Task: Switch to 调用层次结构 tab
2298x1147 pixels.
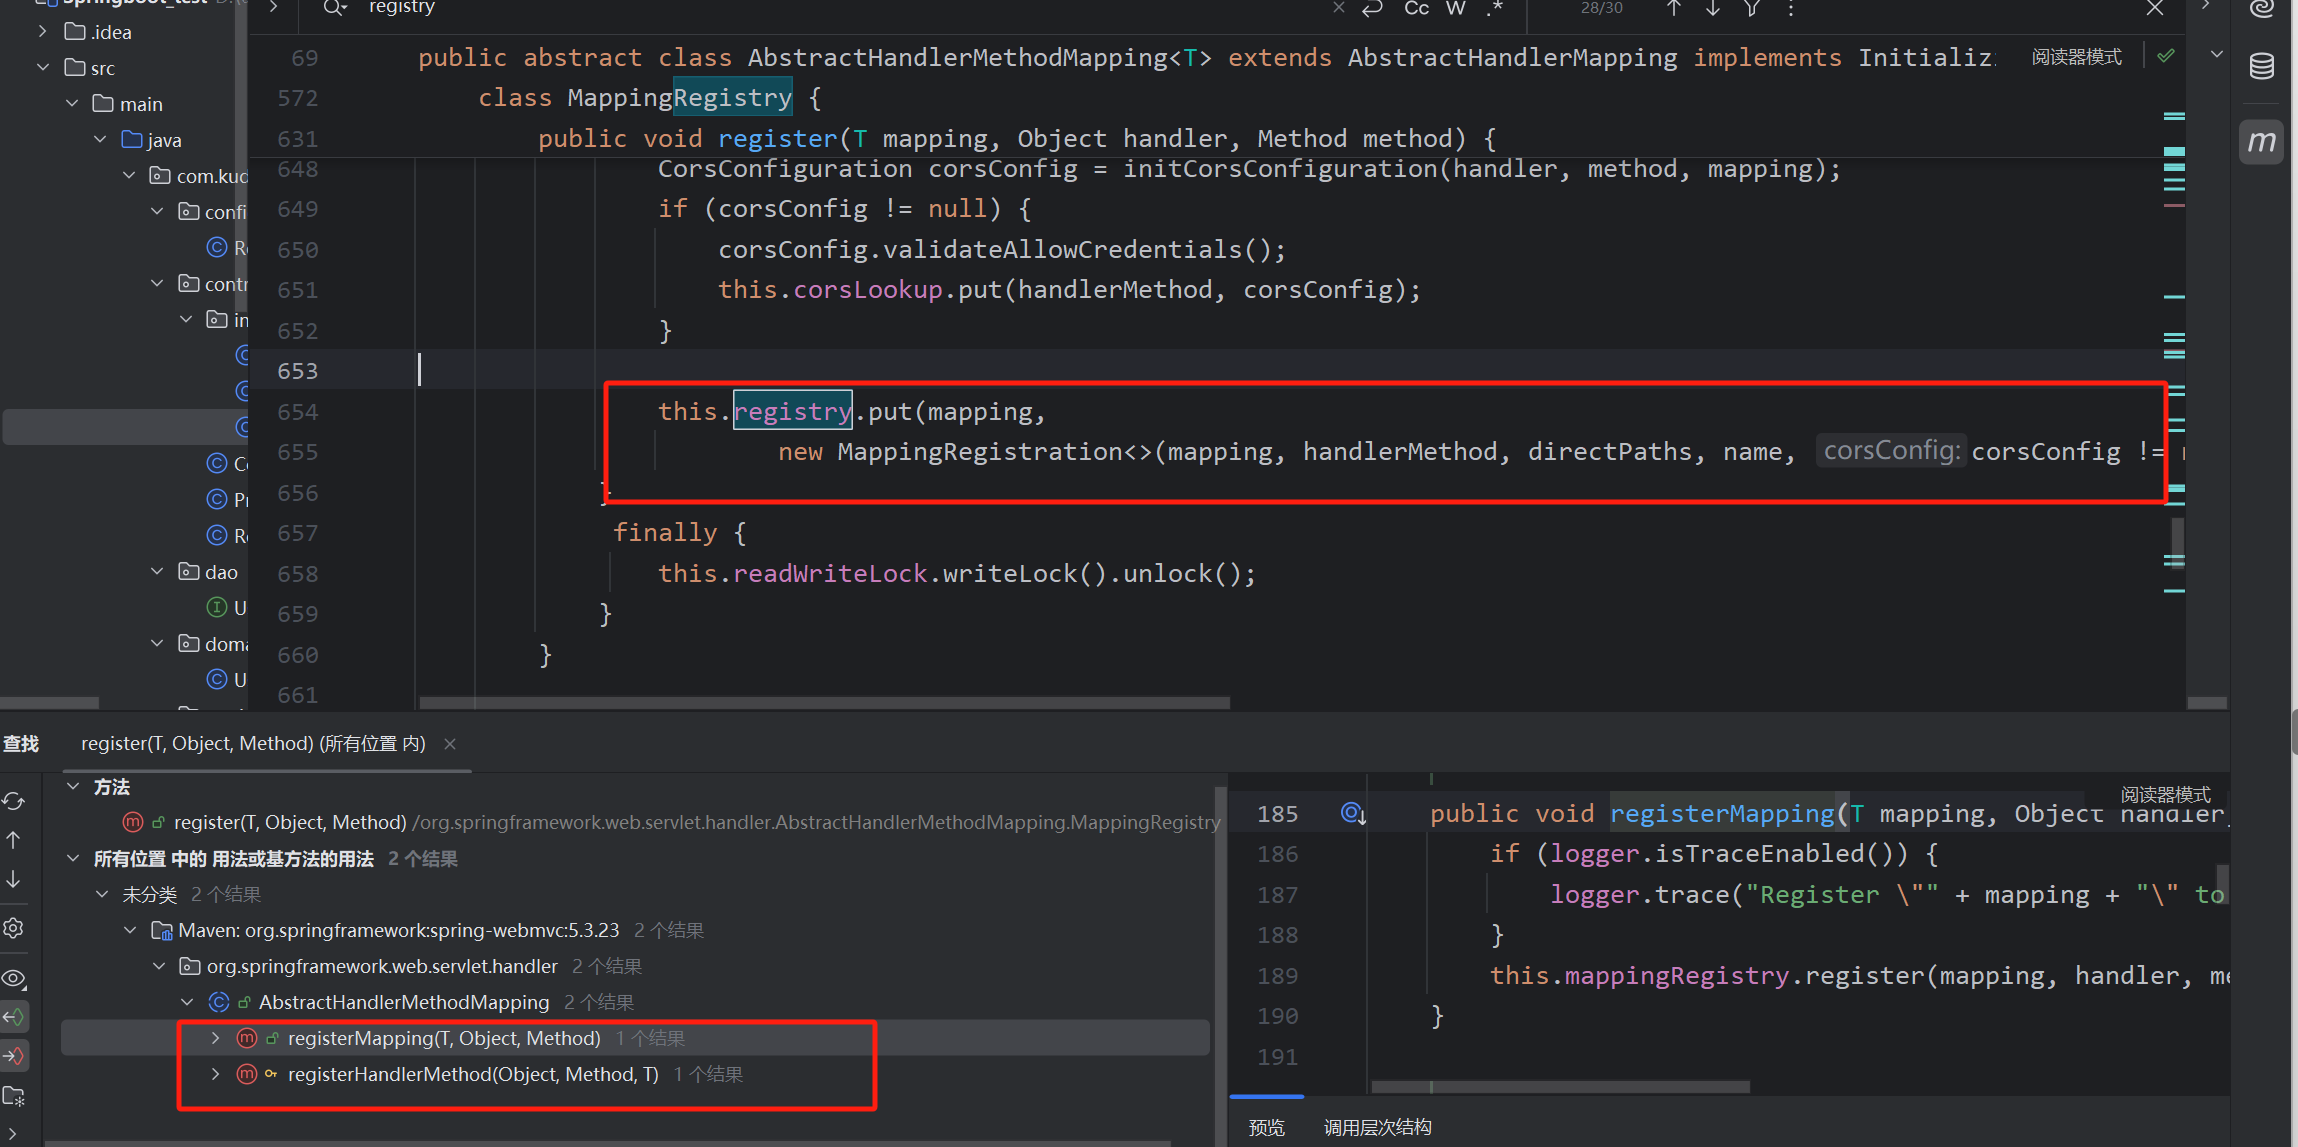Action: pyautogui.click(x=1377, y=1127)
